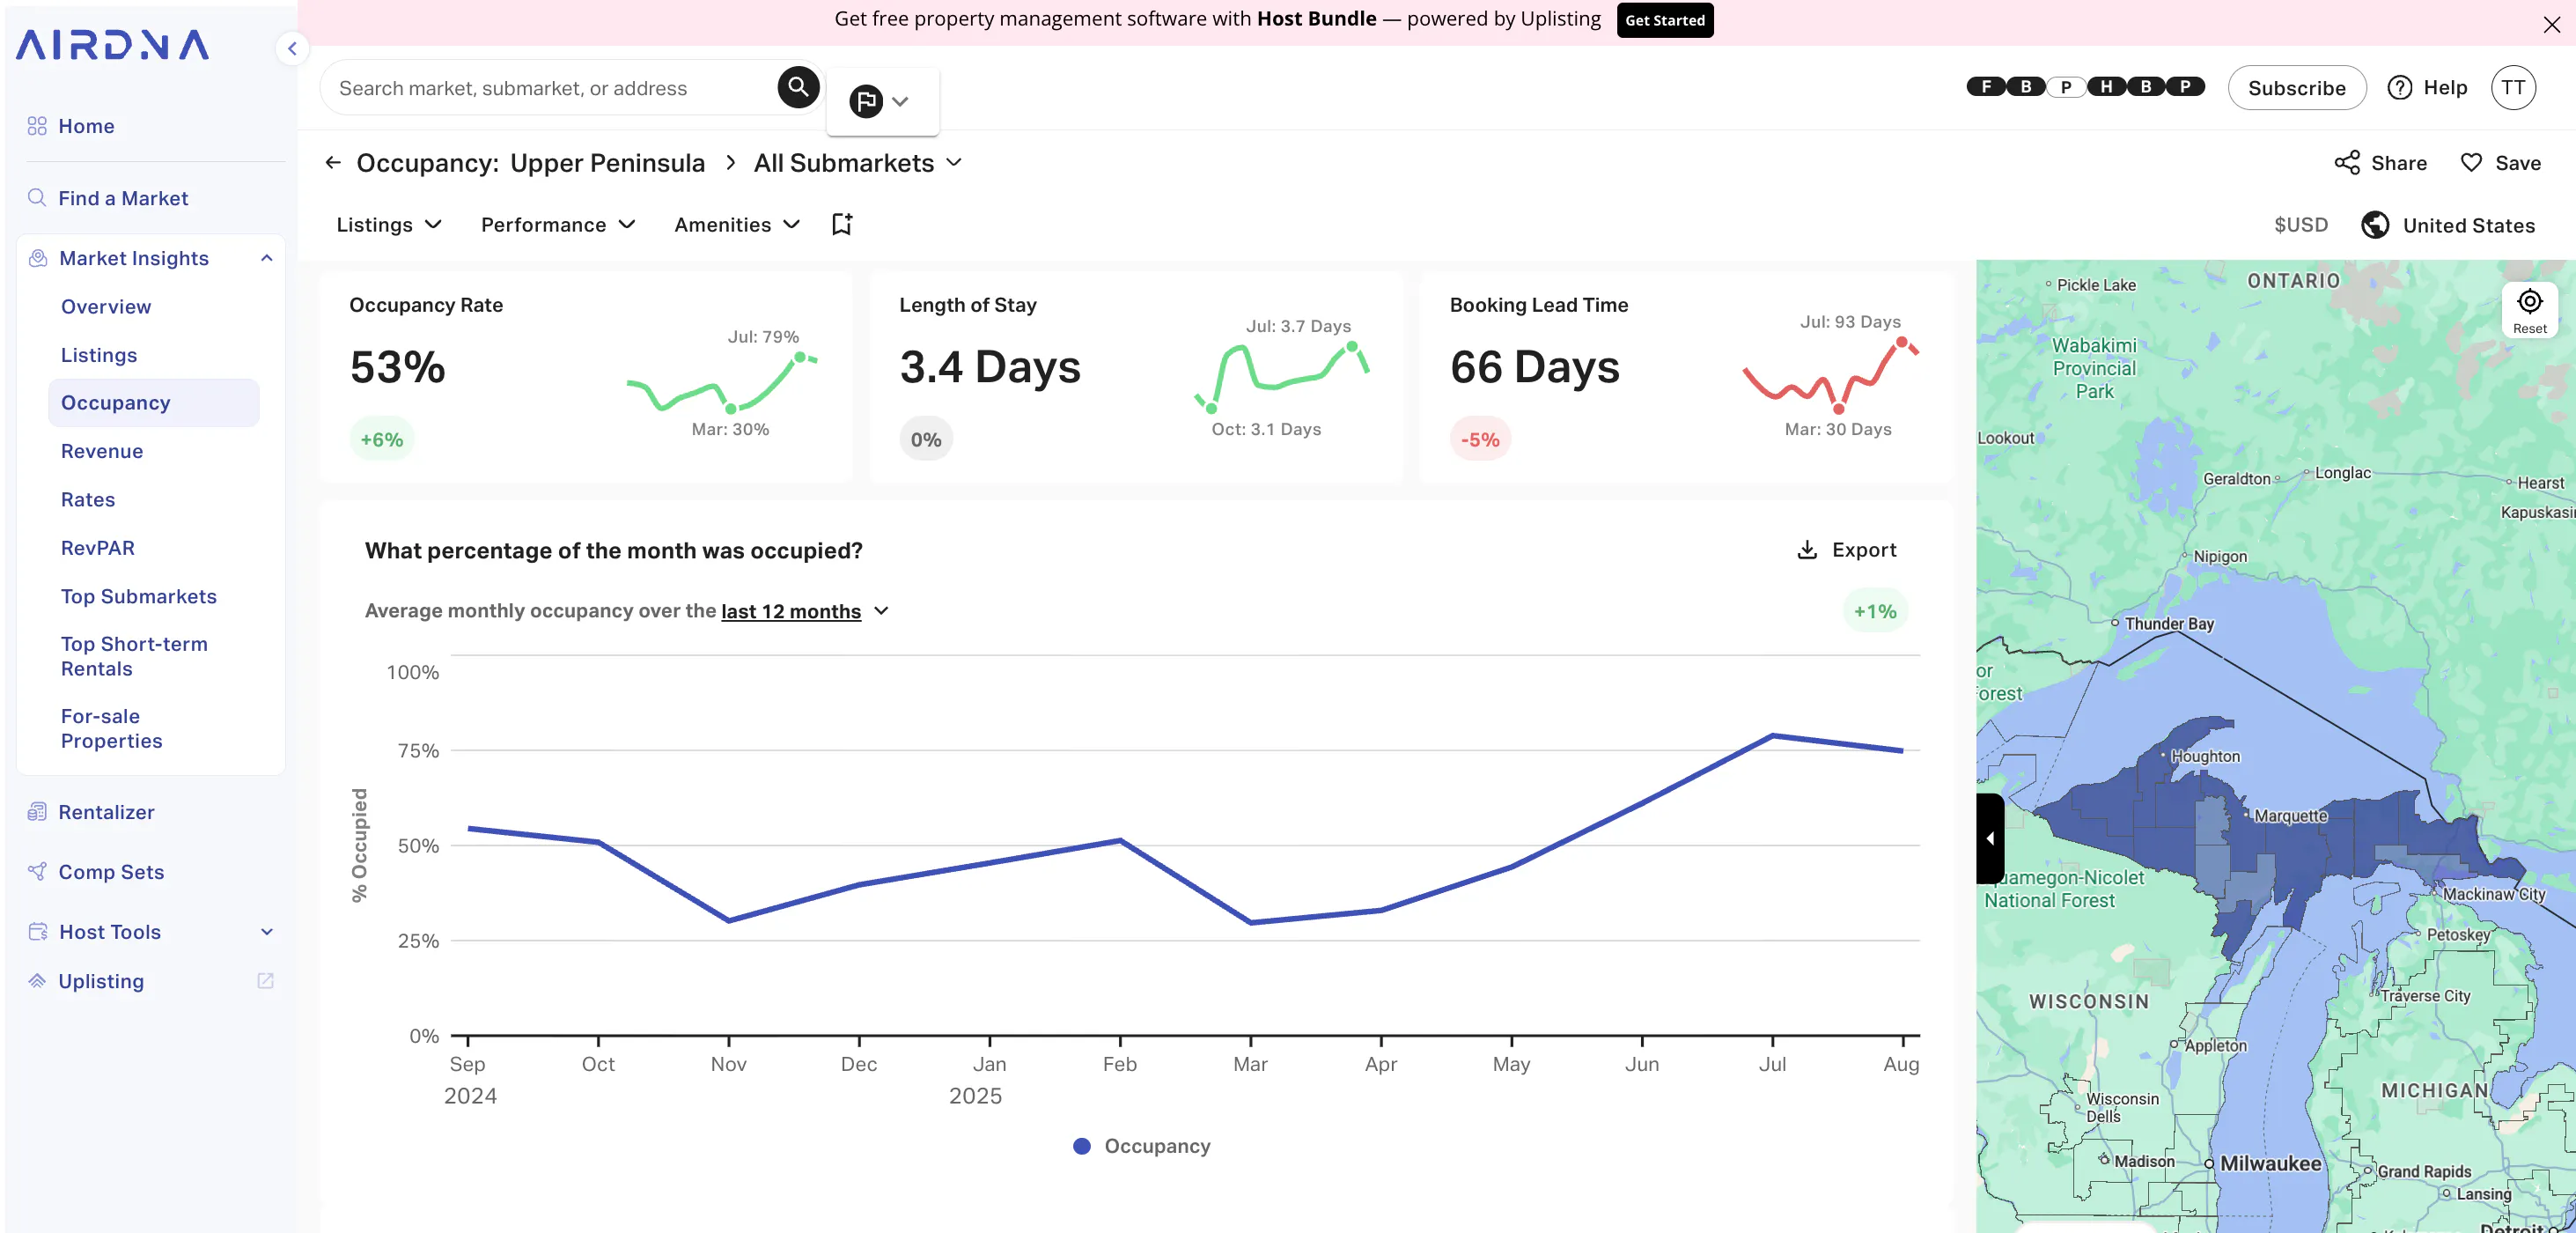
Task: Collapse the map panel with the black arrow tab
Action: pyautogui.click(x=1990, y=838)
